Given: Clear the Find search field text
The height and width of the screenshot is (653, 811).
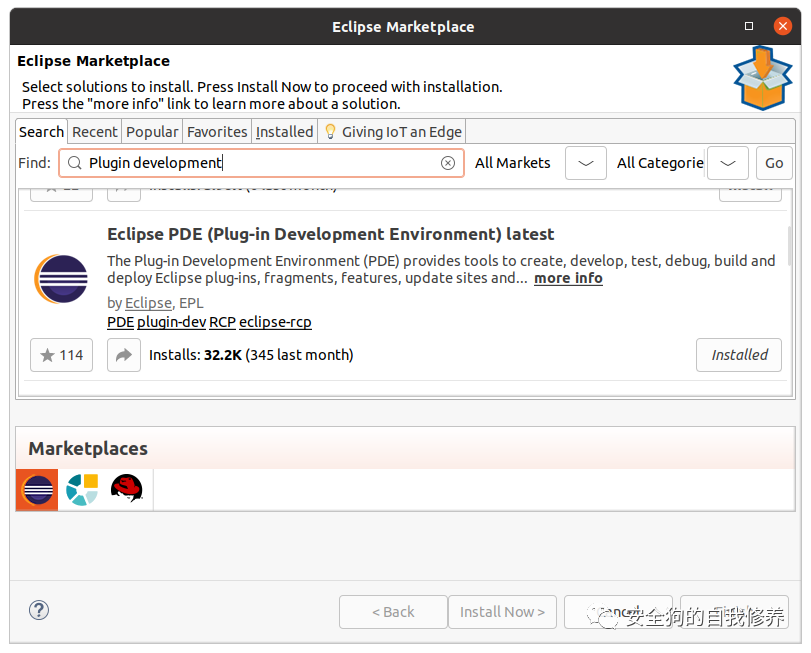Looking at the screenshot, I should (447, 163).
